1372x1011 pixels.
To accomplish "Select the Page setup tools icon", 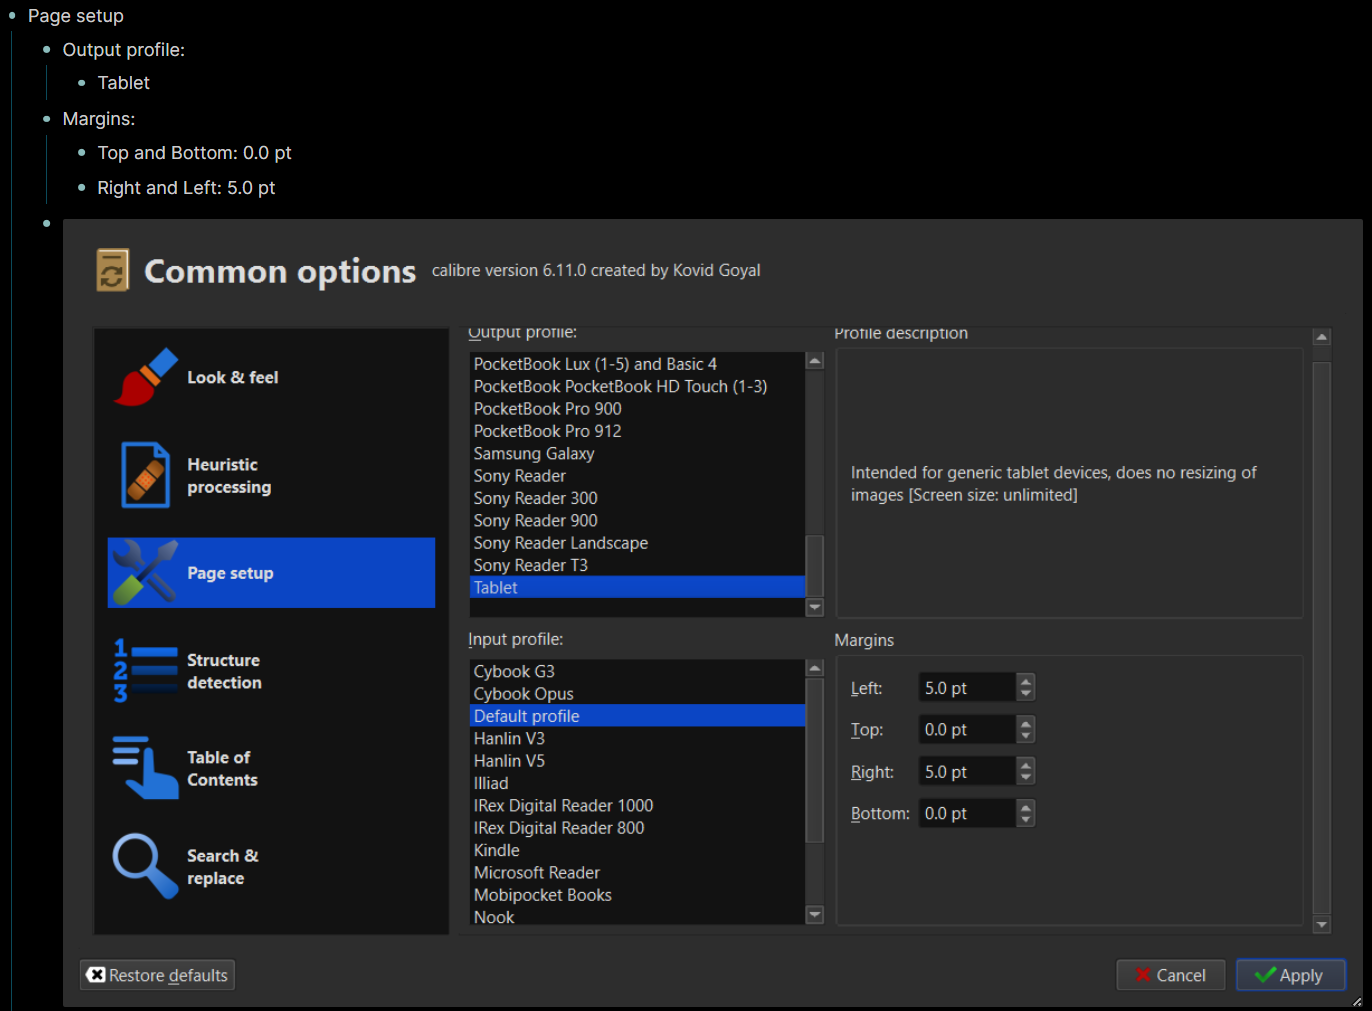I will pos(146,573).
